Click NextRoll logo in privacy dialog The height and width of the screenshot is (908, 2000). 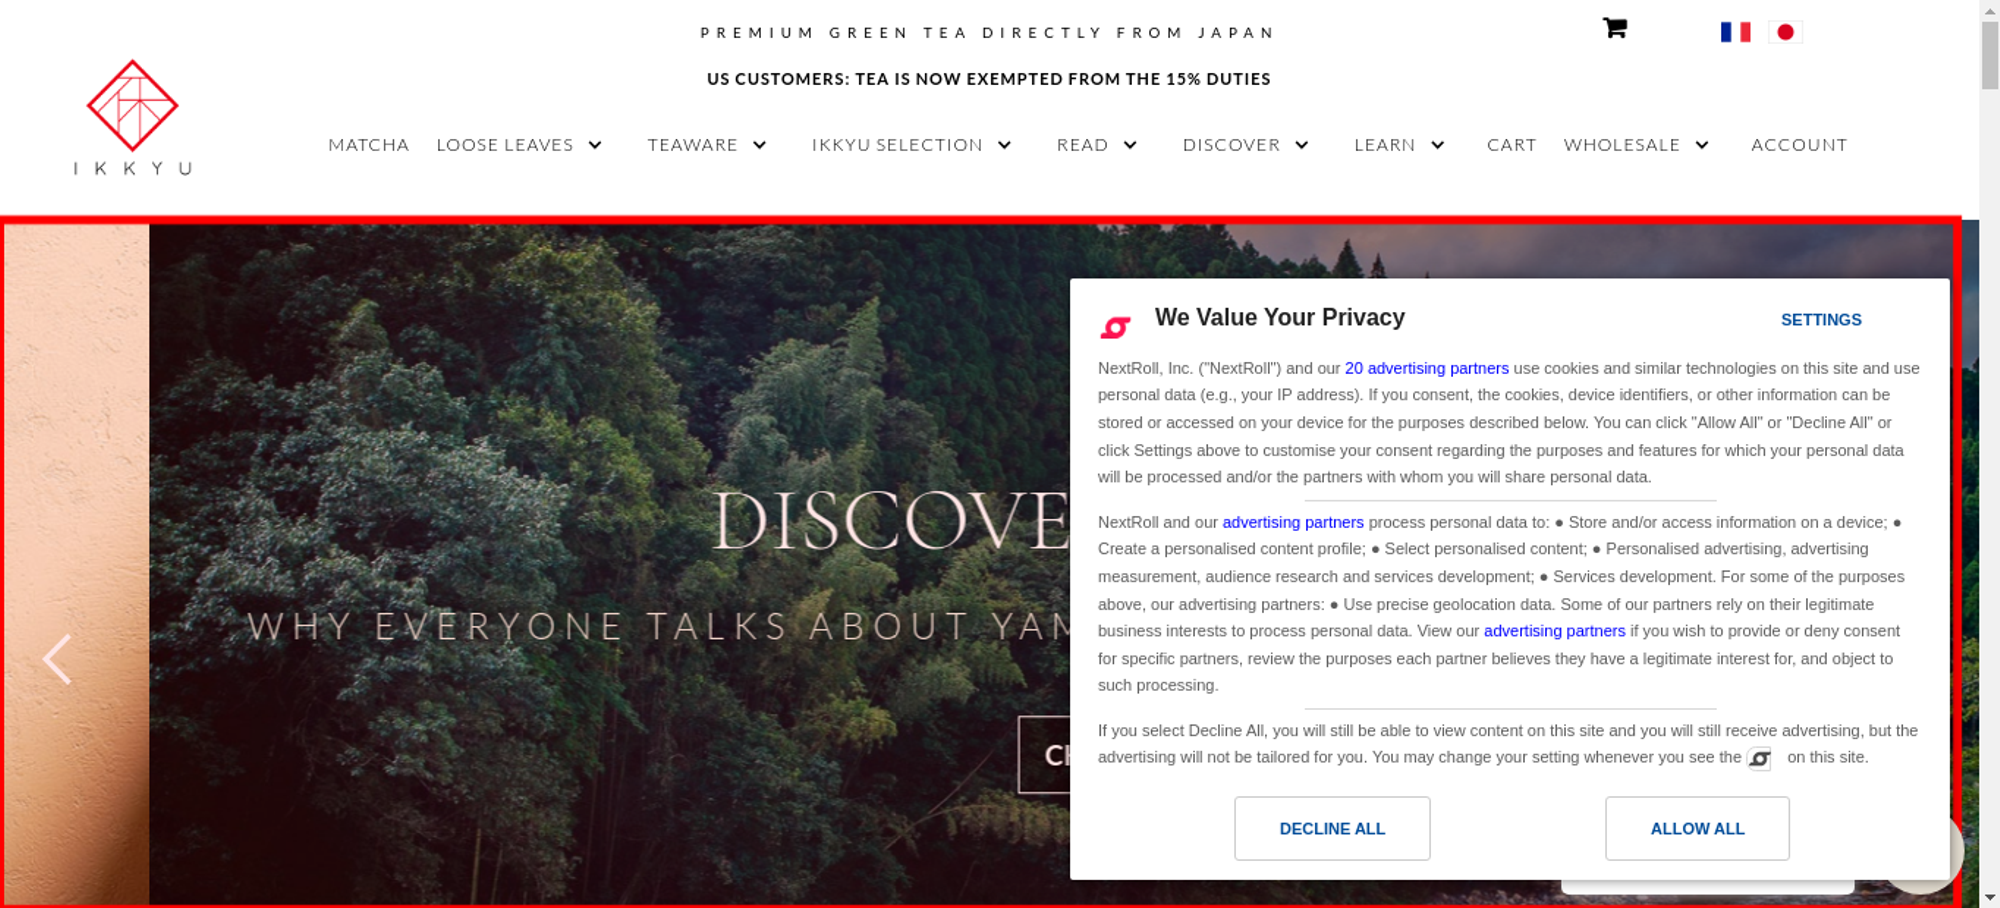pyautogui.click(x=1115, y=326)
